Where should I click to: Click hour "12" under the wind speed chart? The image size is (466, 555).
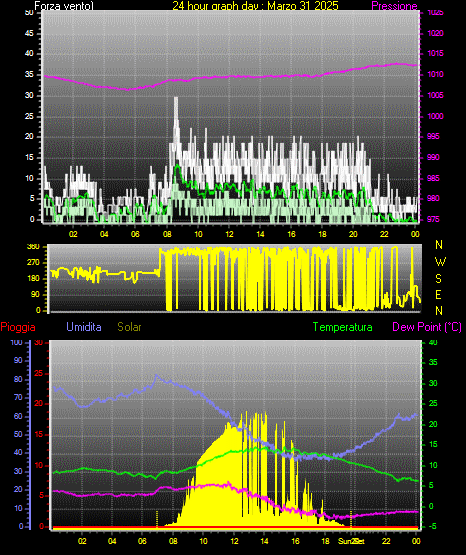coord(229,234)
